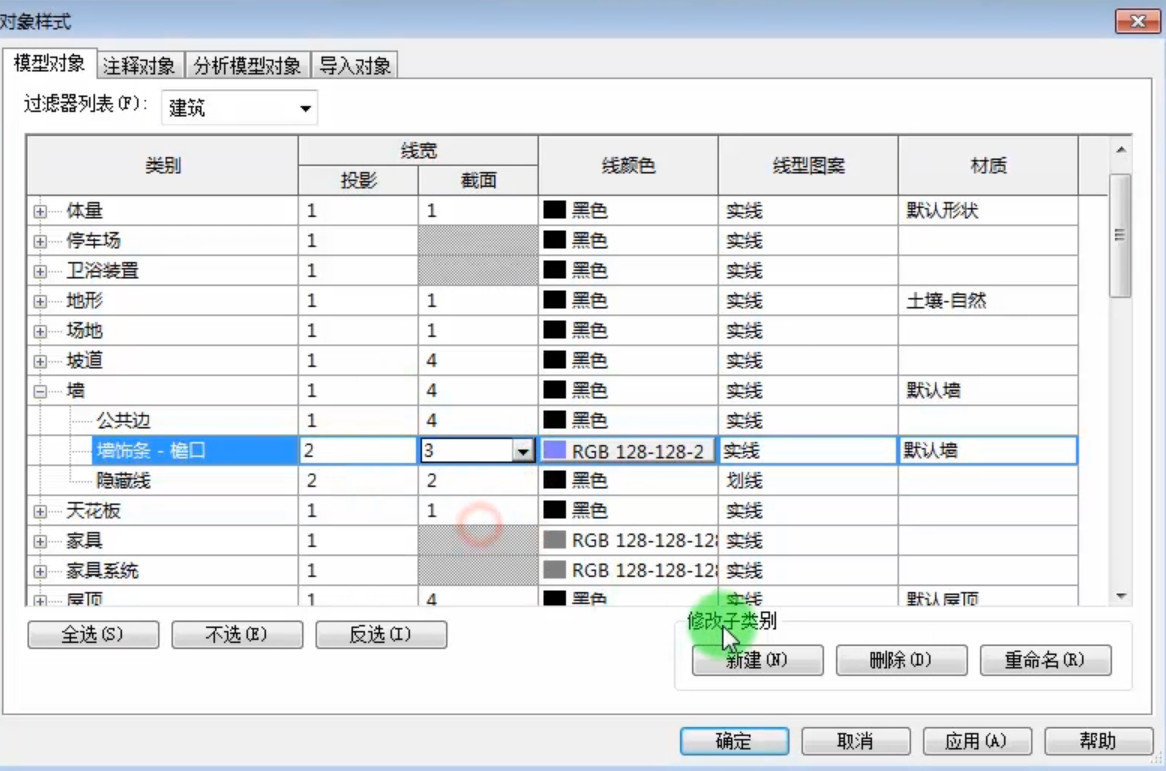The width and height of the screenshot is (1166, 771).
Task: Collapse the 墙 category node
Action: pyautogui.click(x=40, y=391)
